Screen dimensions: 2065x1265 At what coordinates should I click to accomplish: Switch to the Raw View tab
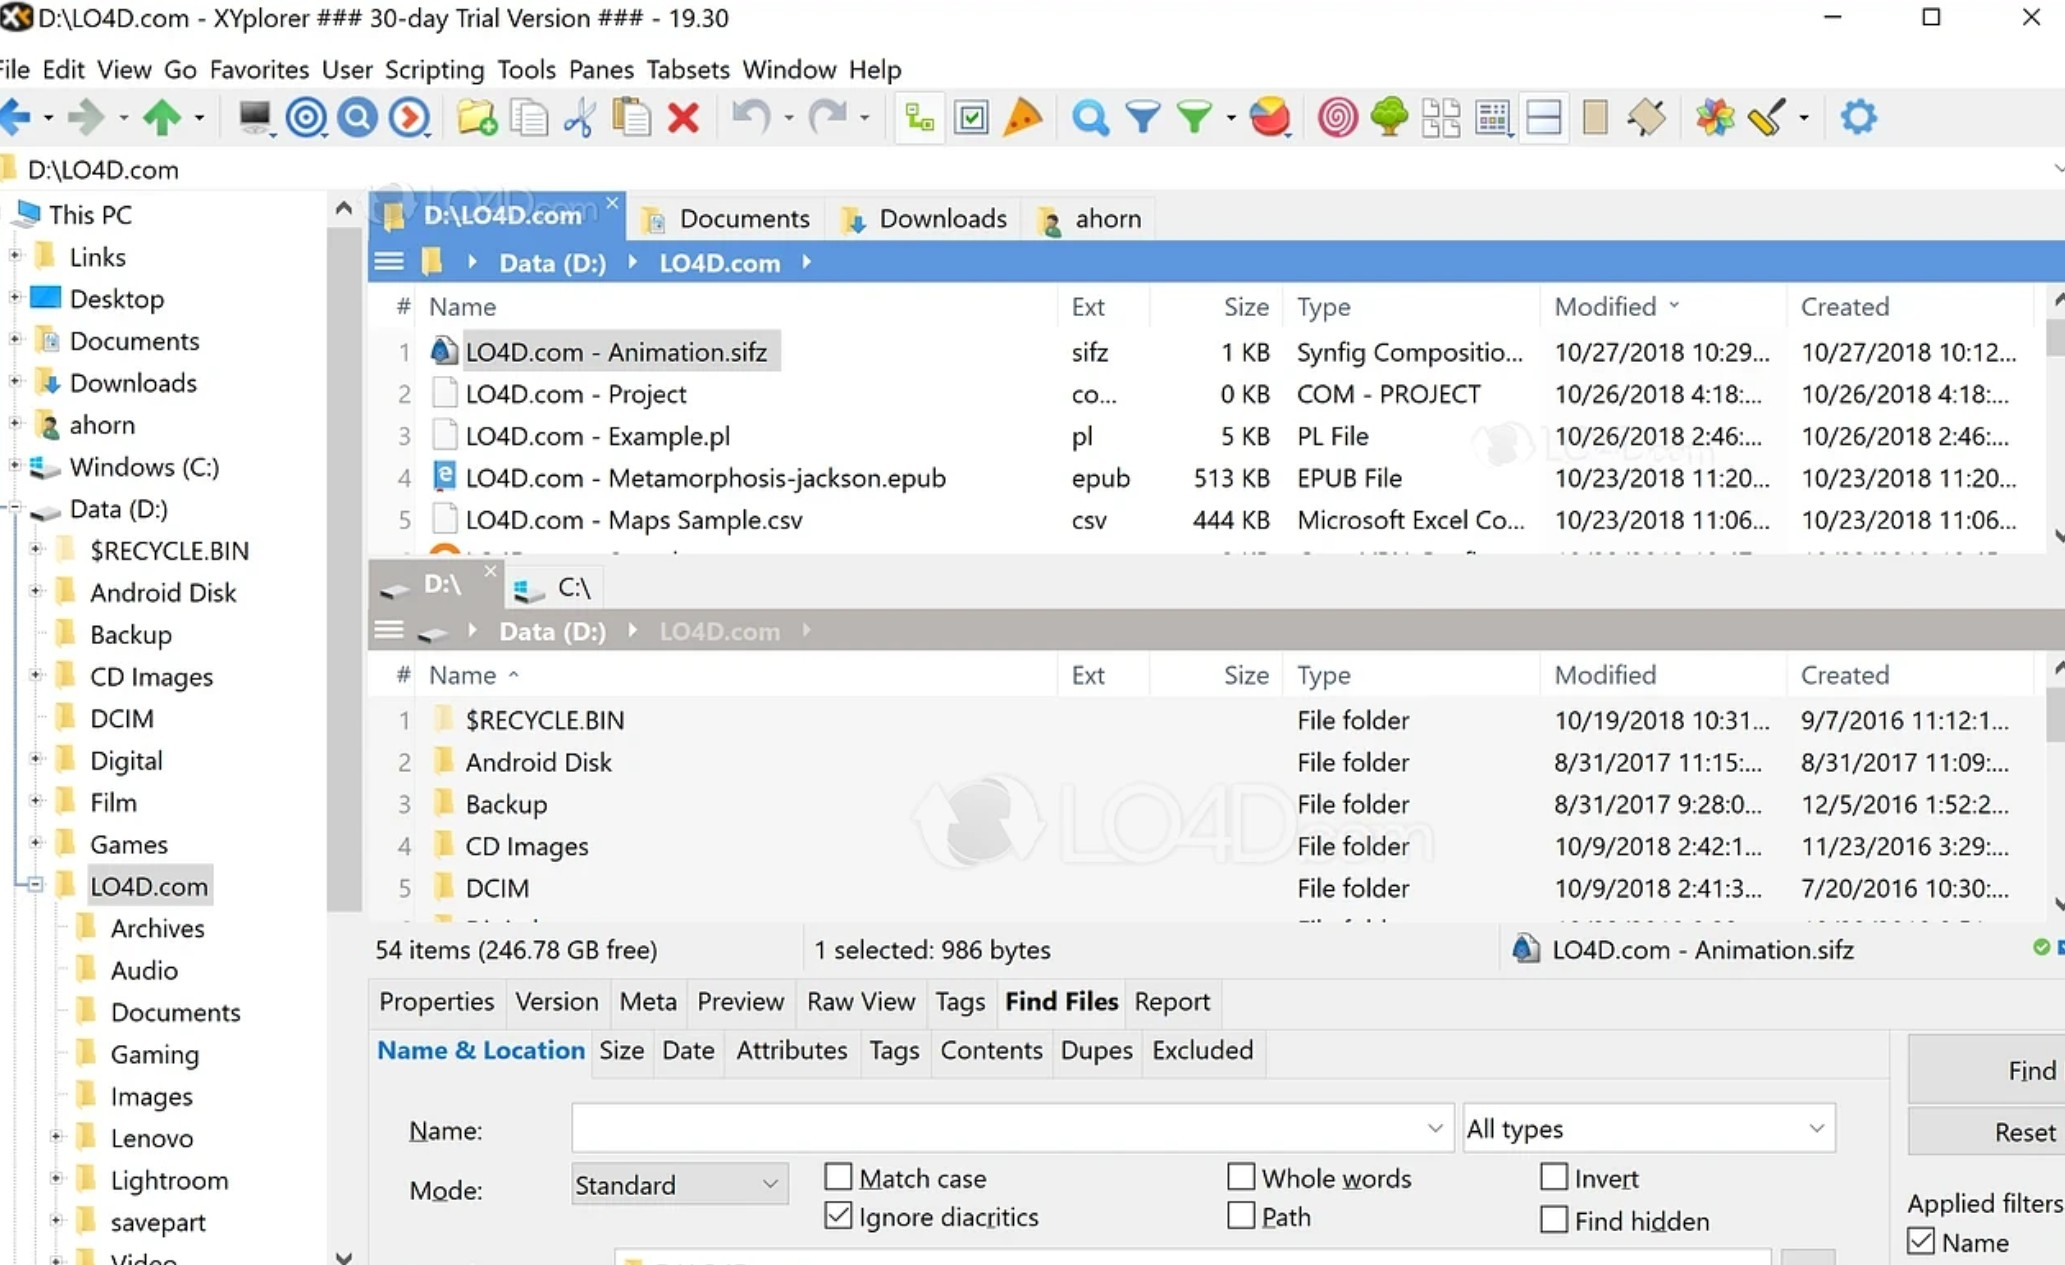pos(861,1001)
